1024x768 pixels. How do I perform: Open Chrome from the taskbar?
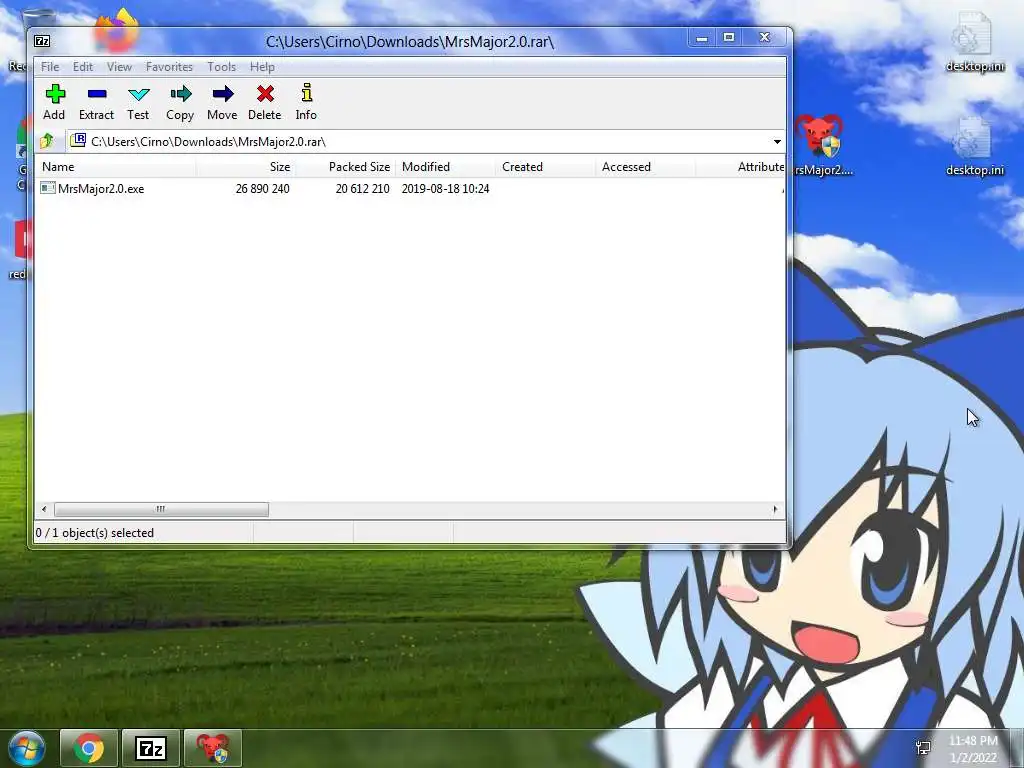coord(89,748)
